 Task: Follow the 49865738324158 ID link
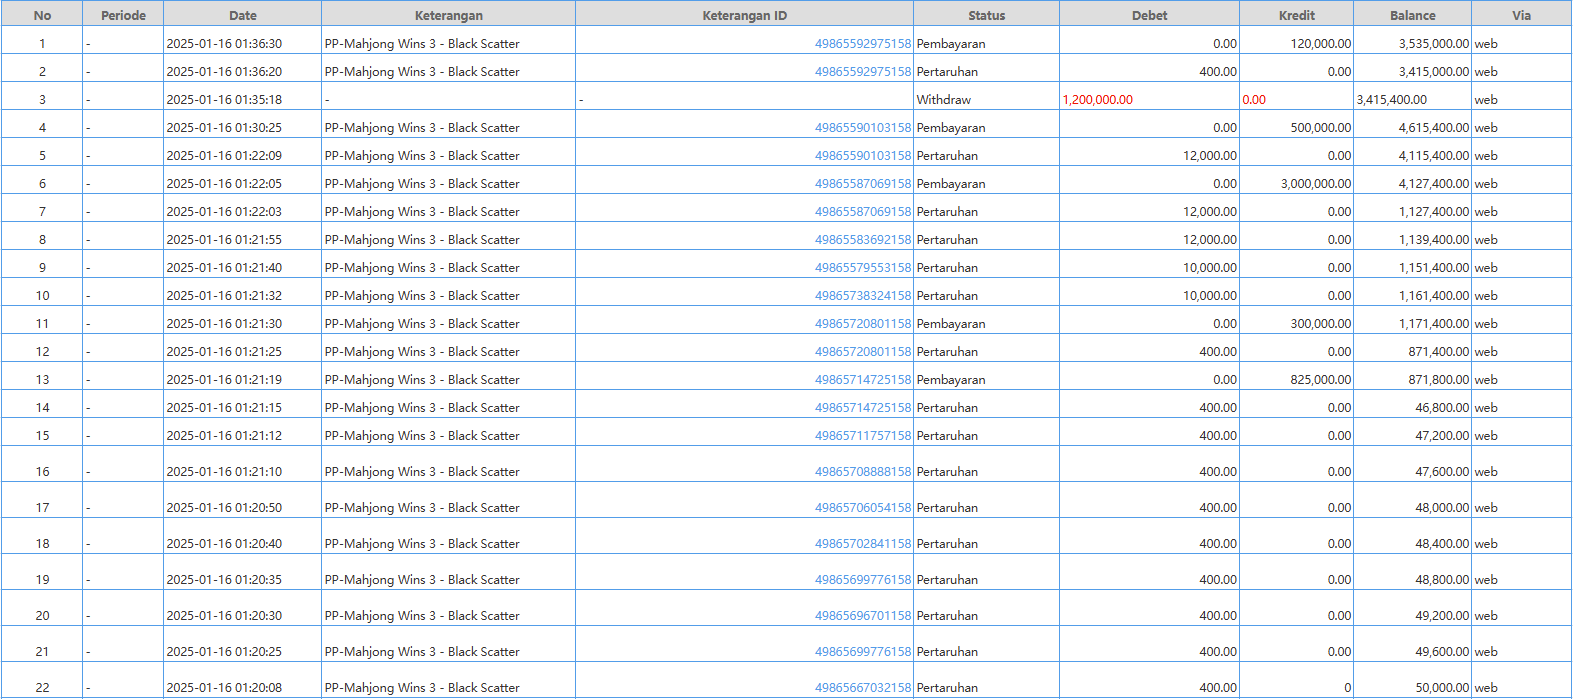862,296
